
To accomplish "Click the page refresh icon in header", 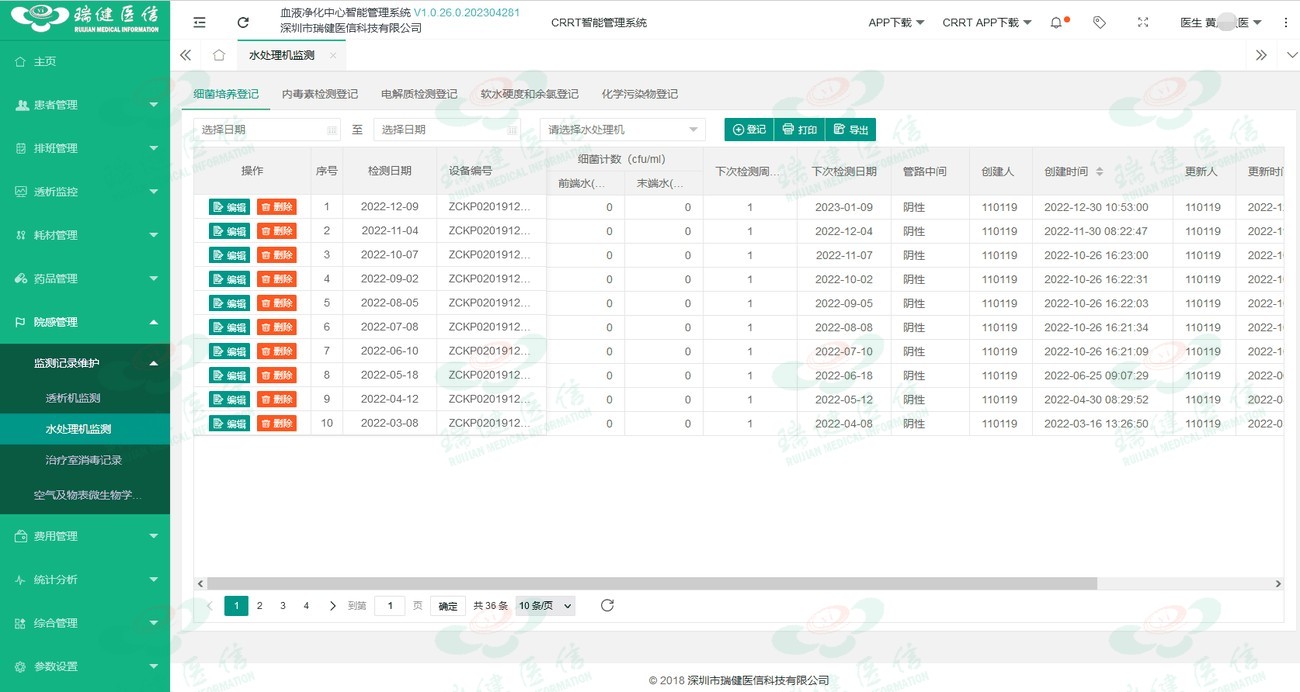I will (x=243, y=22).
